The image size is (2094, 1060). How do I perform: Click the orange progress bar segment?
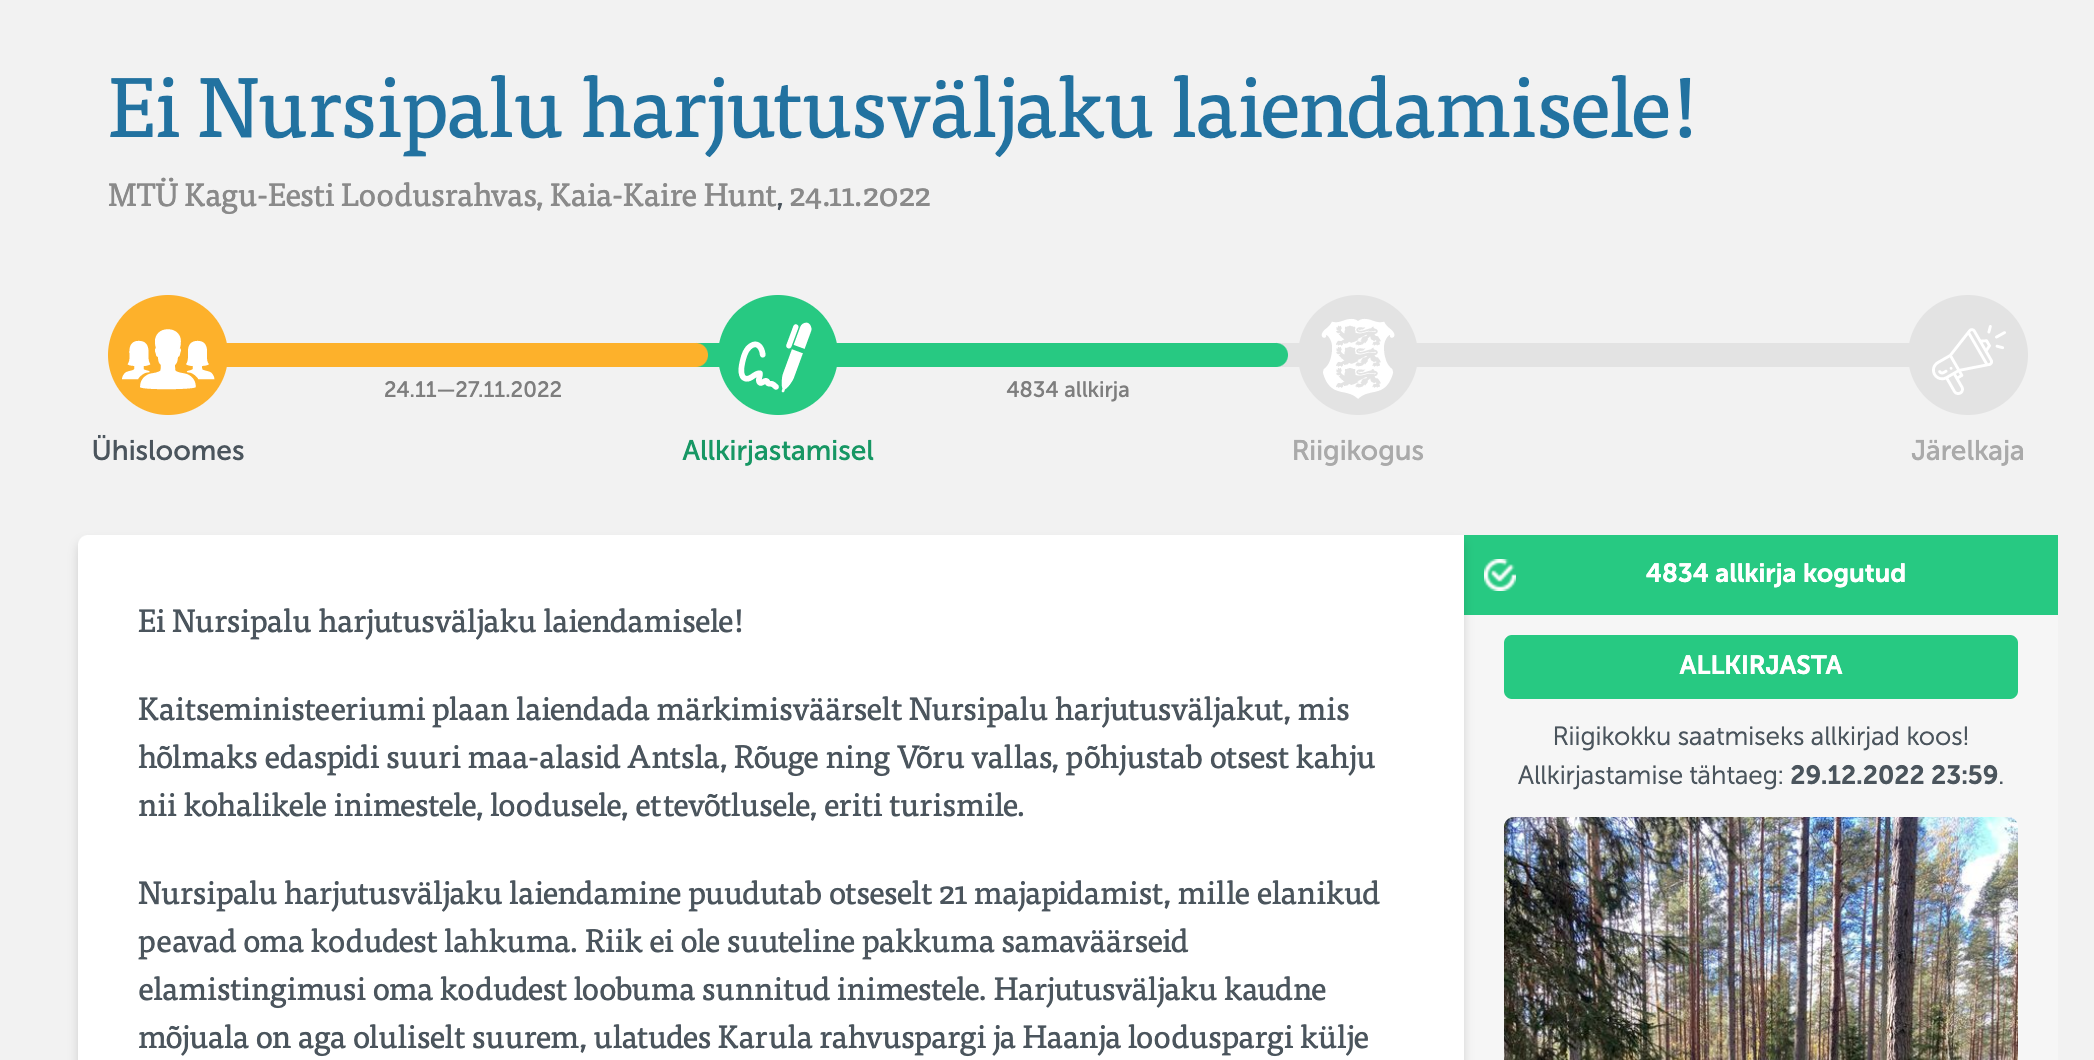[x=468, y=355]
